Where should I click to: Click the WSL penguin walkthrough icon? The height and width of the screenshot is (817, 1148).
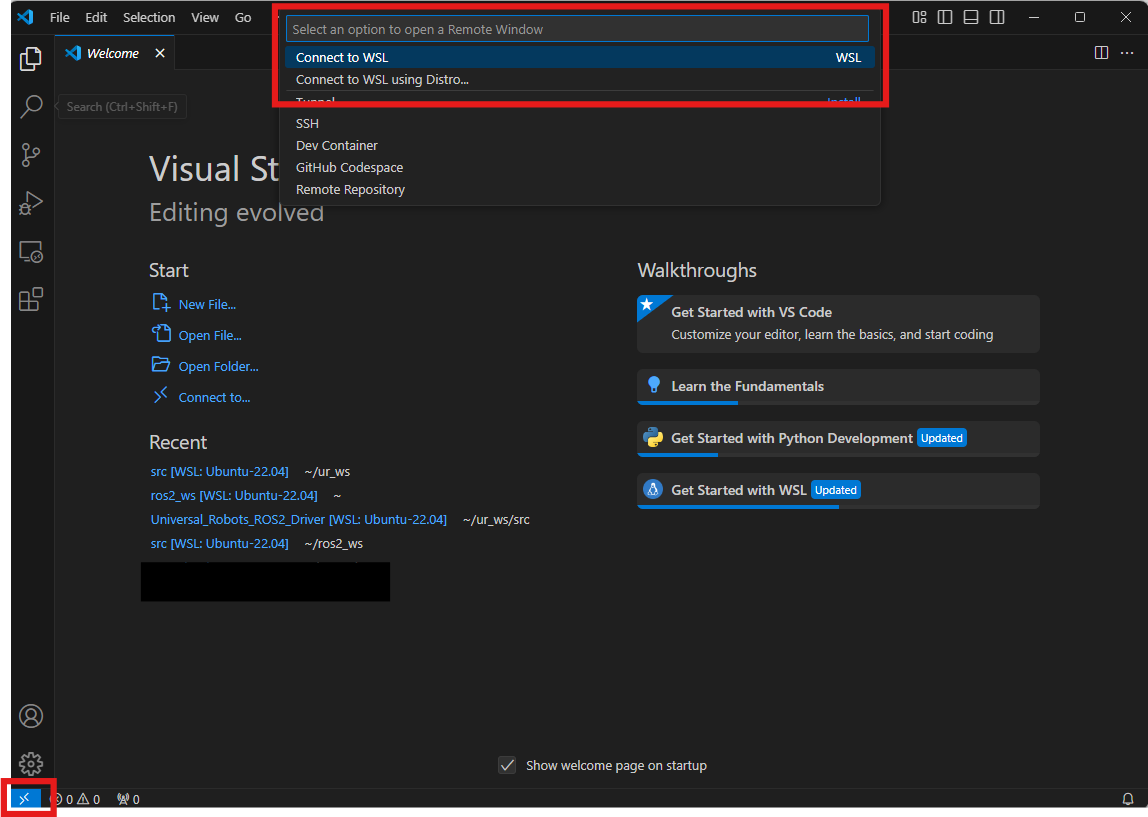click(652, 489)
